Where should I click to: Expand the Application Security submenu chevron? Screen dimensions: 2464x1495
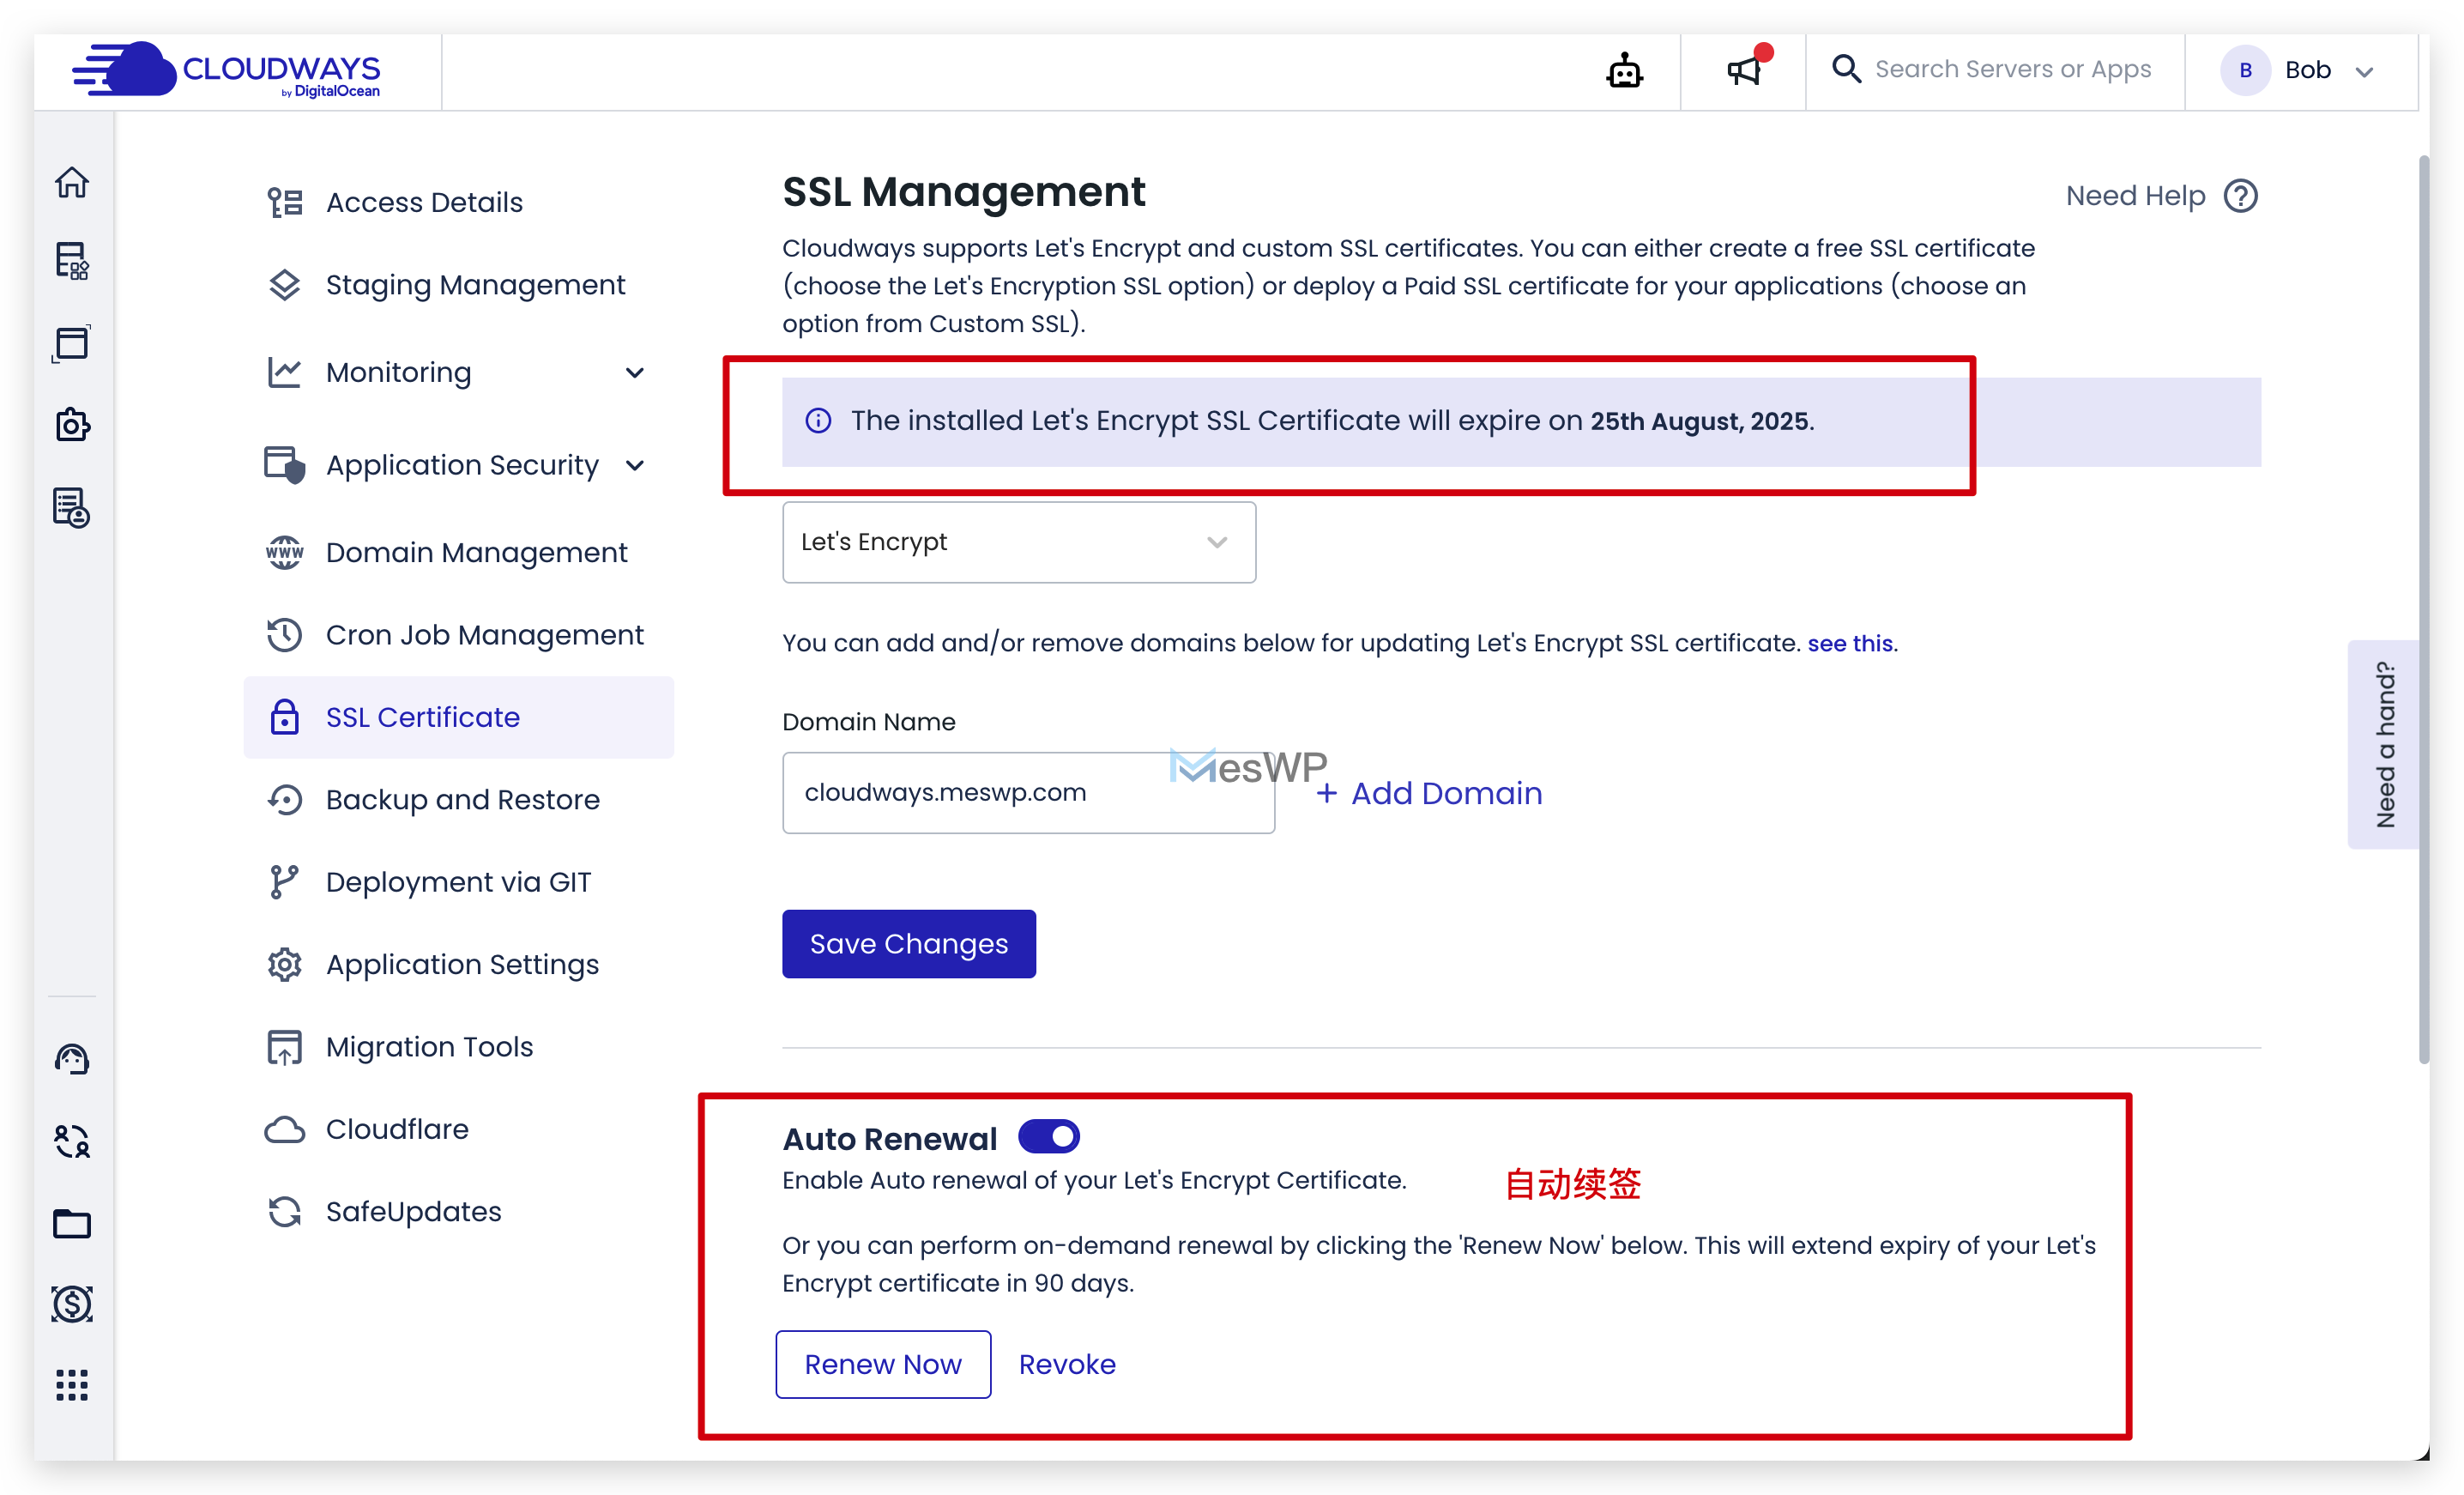[x=635, y=465]
